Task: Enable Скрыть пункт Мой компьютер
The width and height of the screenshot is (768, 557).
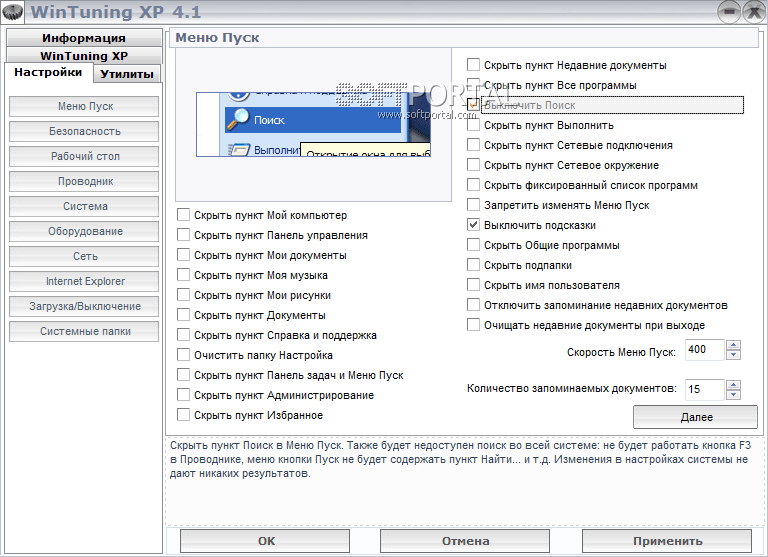Action: [x=183, y=215]
